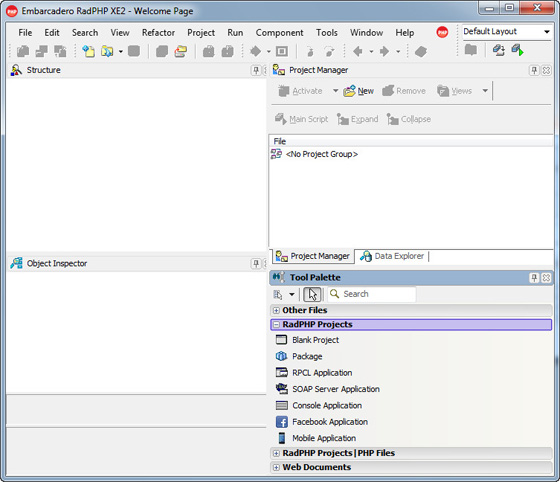Click New in Project Manager toolbar

(x=359, y=91)
